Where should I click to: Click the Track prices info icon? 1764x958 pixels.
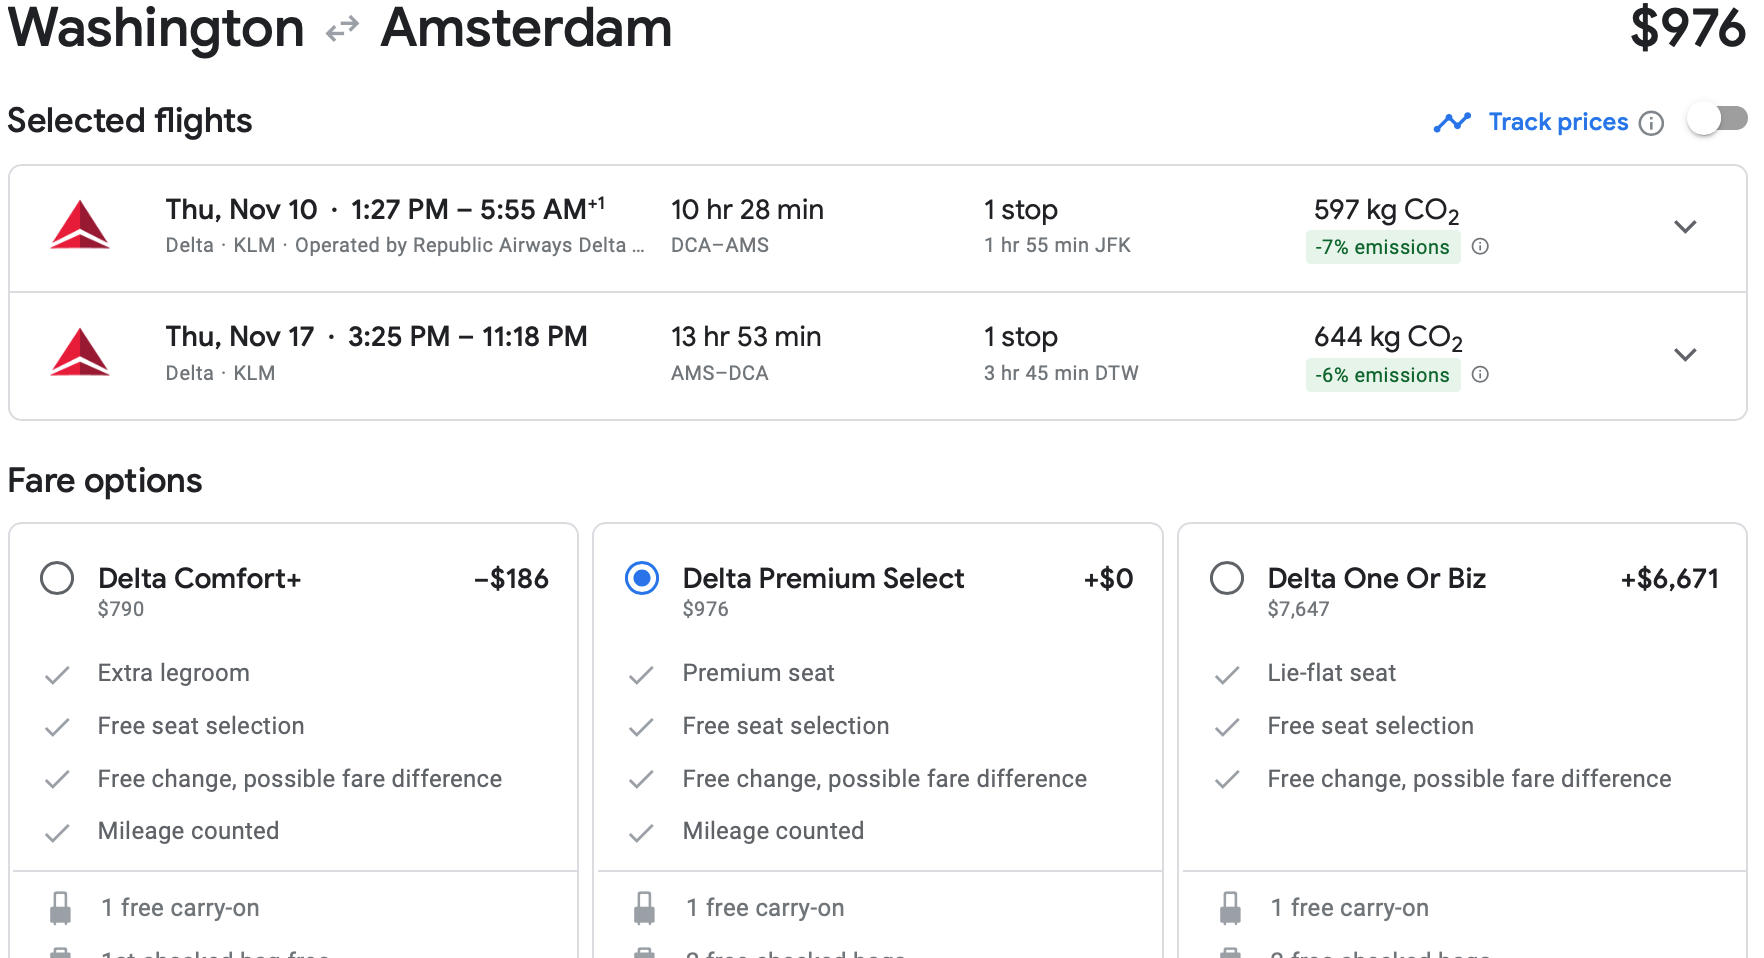tap(1652, 123)
